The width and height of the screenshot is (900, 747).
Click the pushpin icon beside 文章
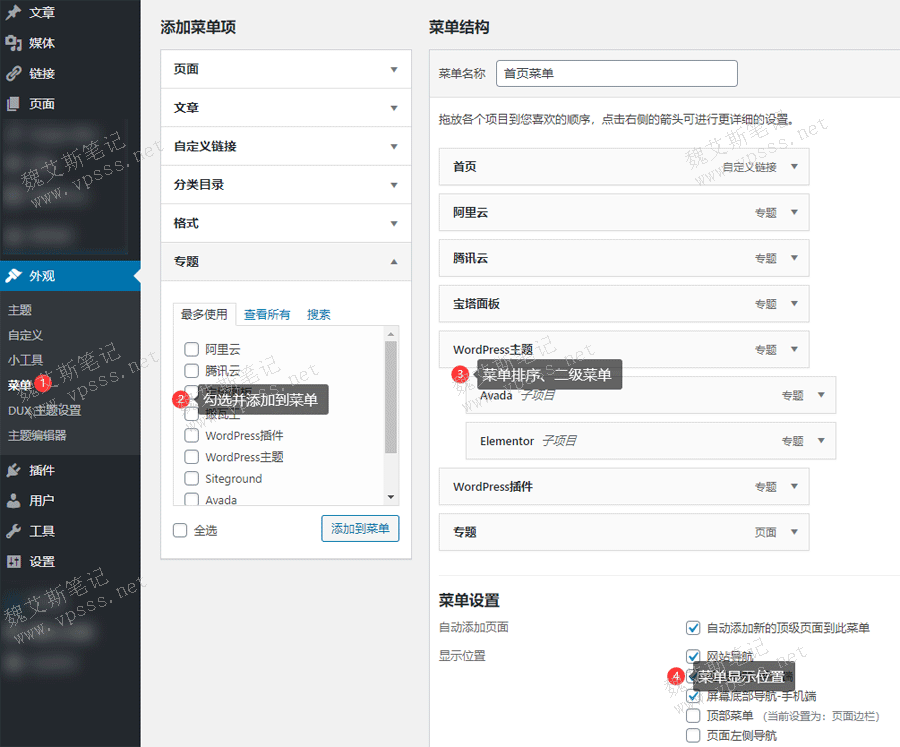pyautogui.click(x=14, y=13)
